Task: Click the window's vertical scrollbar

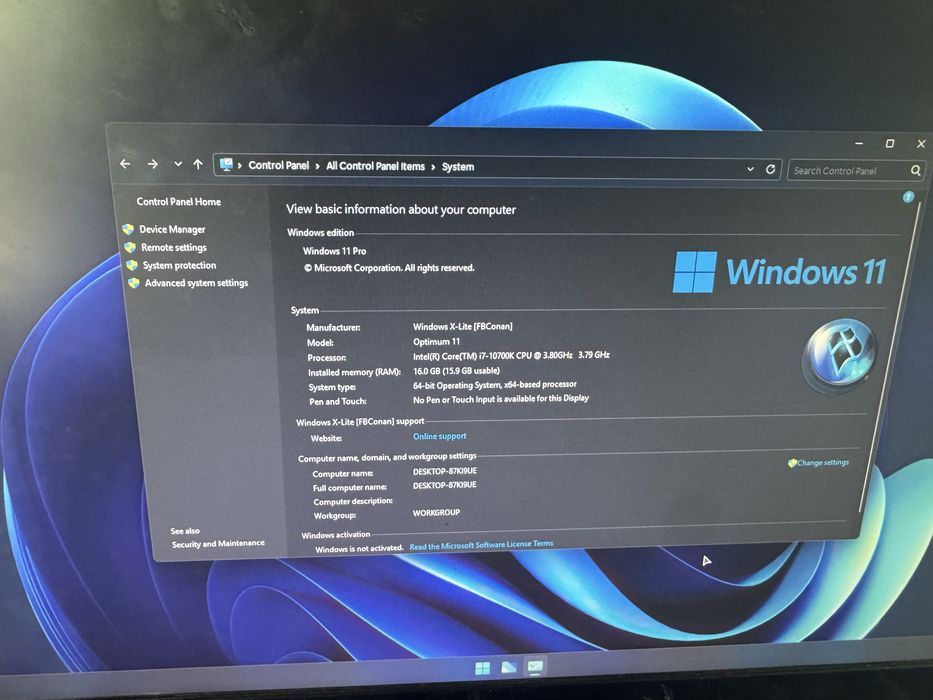Action: pyautogui.click(x=889, y=357)
